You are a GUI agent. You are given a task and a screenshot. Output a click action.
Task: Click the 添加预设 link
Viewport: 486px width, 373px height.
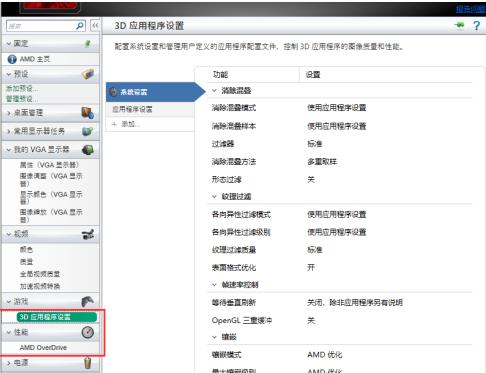[22, 88]
